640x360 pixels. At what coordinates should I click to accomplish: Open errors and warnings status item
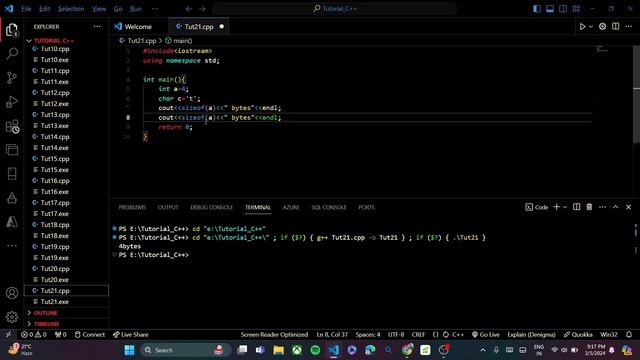[34, 335]
